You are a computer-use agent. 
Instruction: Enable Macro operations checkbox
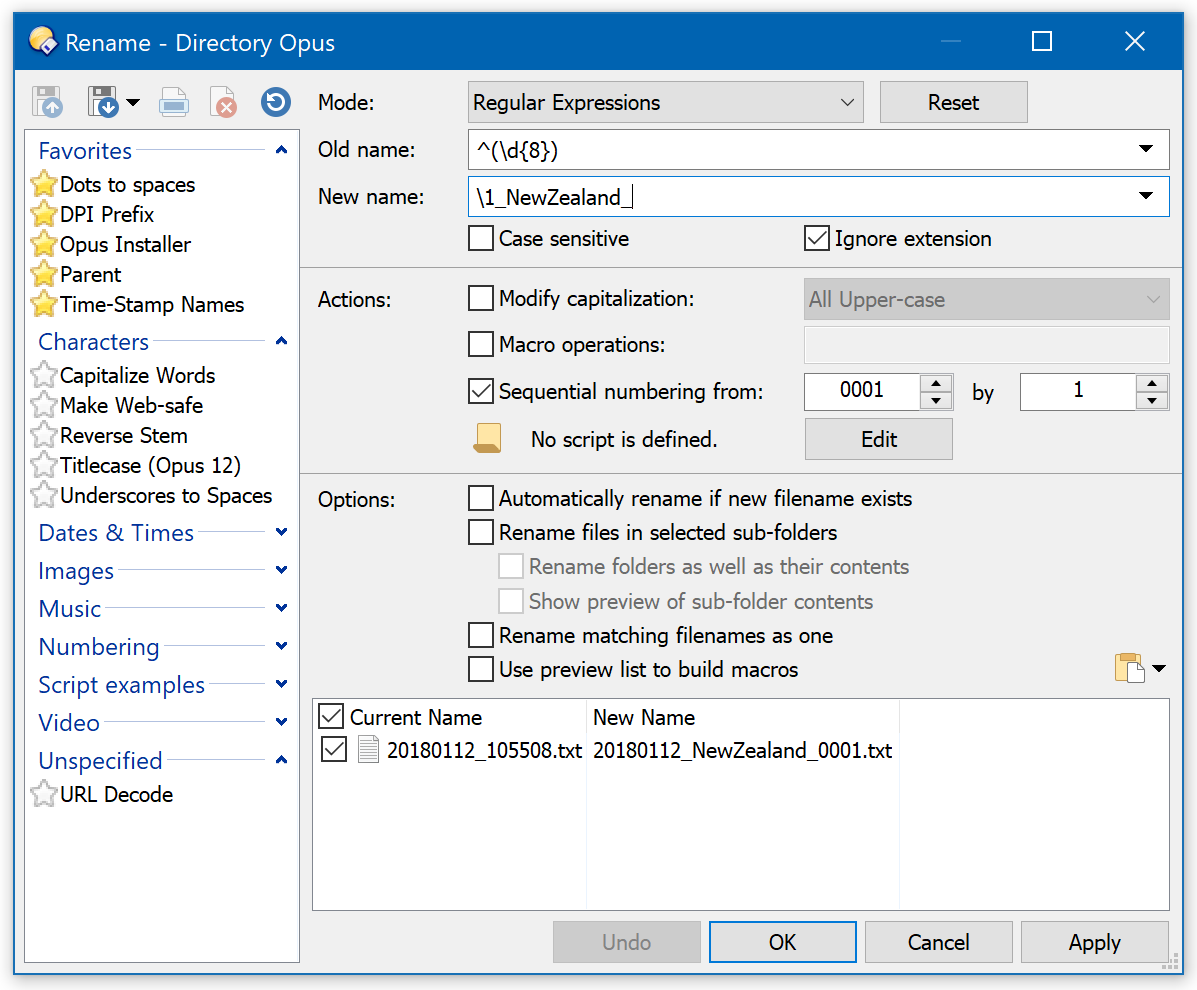coord(481,344)
